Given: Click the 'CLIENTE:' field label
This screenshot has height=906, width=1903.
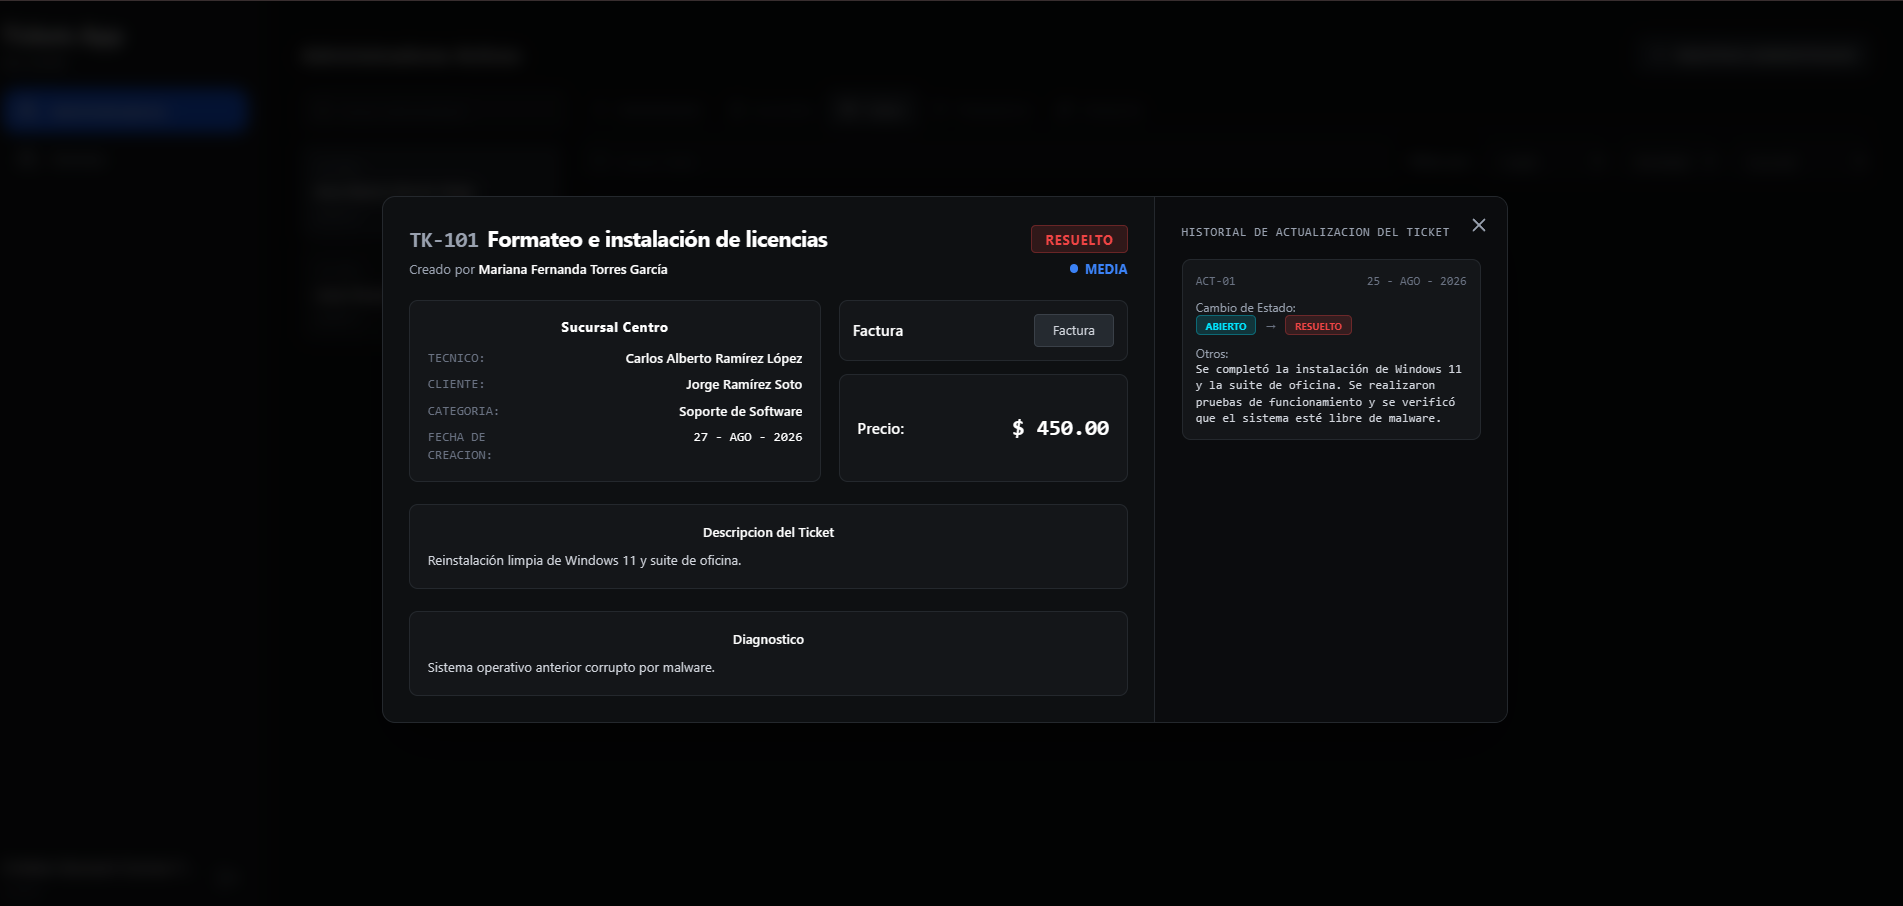Looking at the screenshot, I should tap(456, 385).
